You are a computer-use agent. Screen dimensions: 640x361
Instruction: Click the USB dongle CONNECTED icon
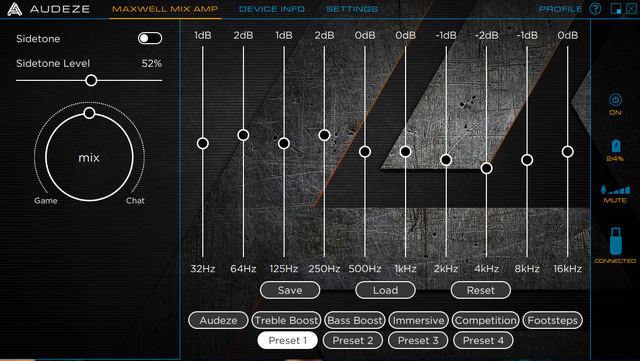click(x=616, y=241)
